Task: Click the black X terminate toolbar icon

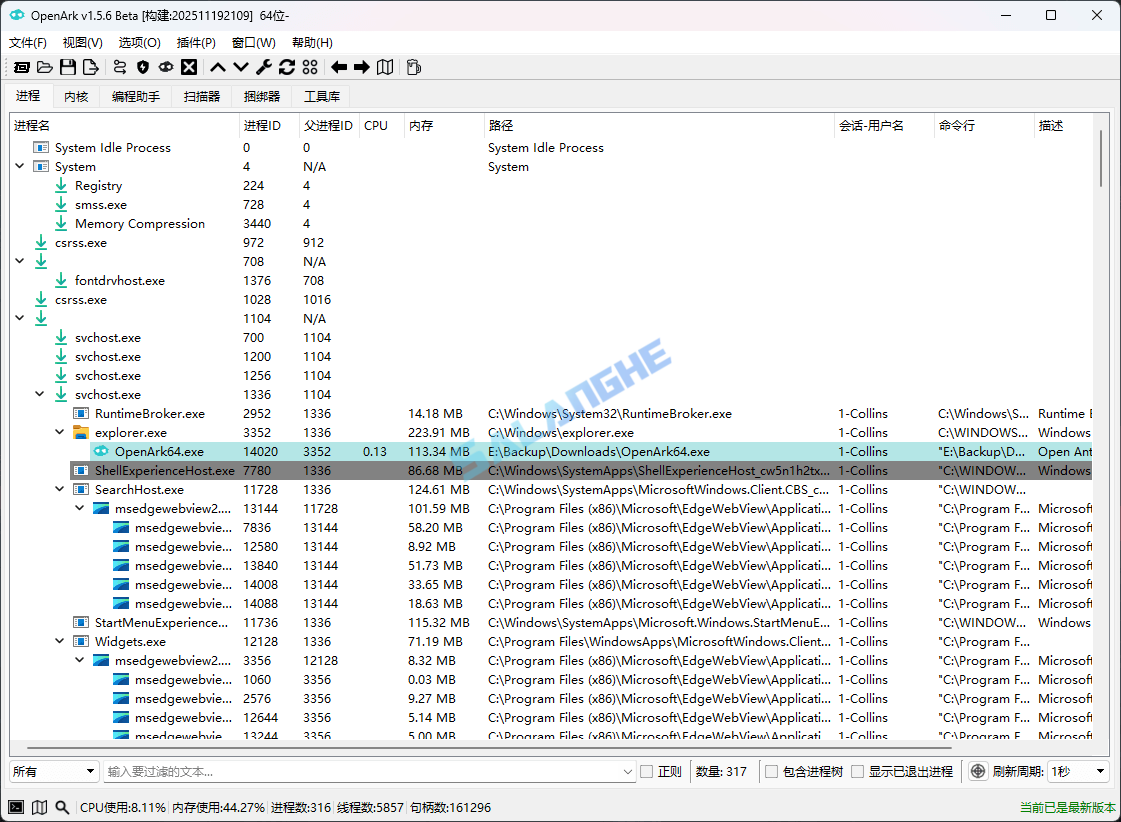Action: click(x=190, y=67)
